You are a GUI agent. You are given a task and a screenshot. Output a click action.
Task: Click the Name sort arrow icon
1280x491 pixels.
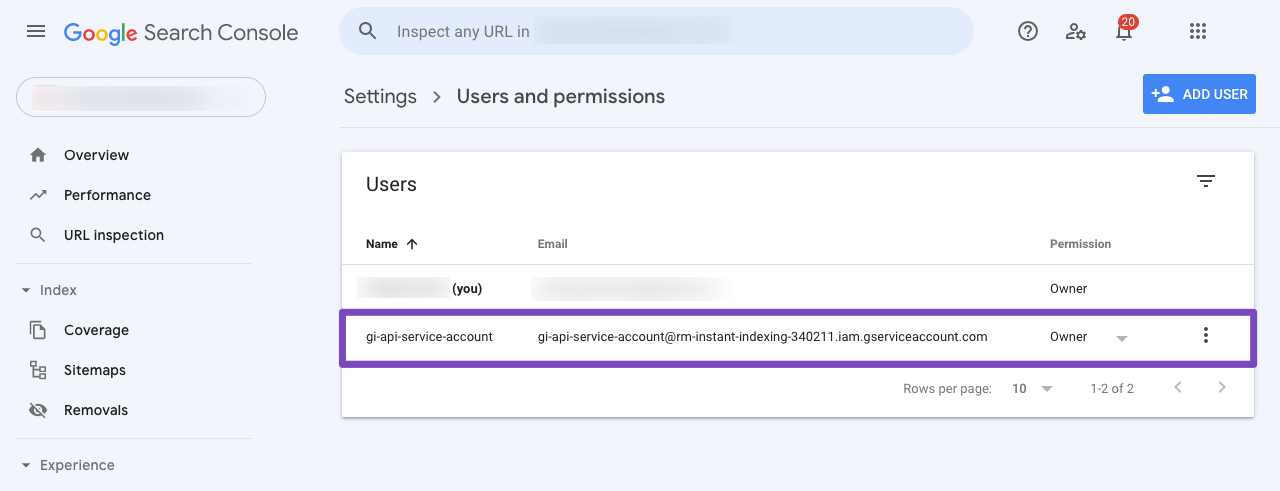412,244
